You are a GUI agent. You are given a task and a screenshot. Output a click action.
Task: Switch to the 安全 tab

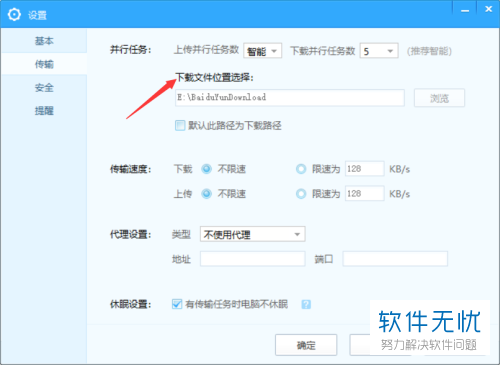click(x=44, y=88)
